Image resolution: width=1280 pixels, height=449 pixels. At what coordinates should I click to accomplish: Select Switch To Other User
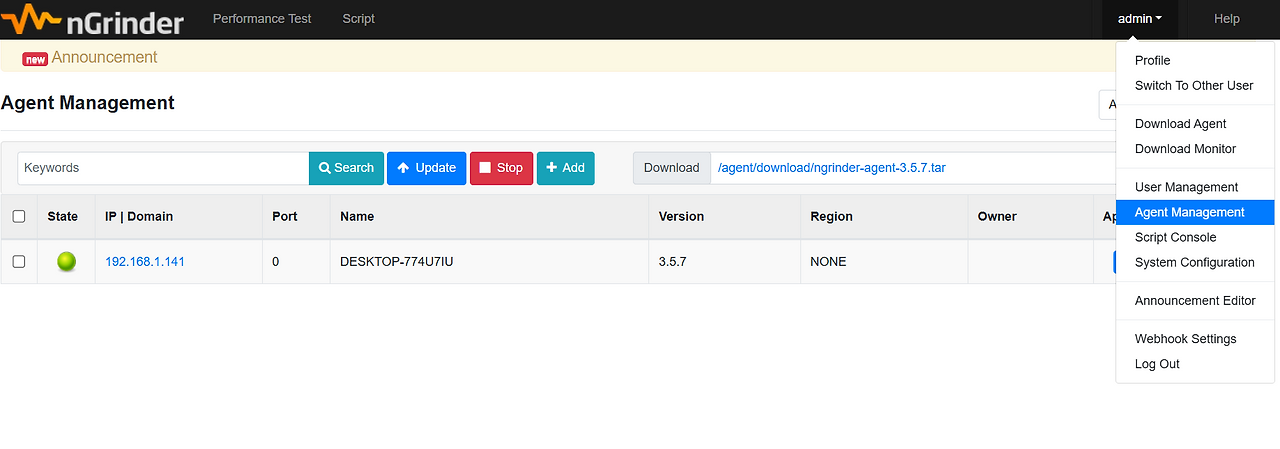point(1195,86)
